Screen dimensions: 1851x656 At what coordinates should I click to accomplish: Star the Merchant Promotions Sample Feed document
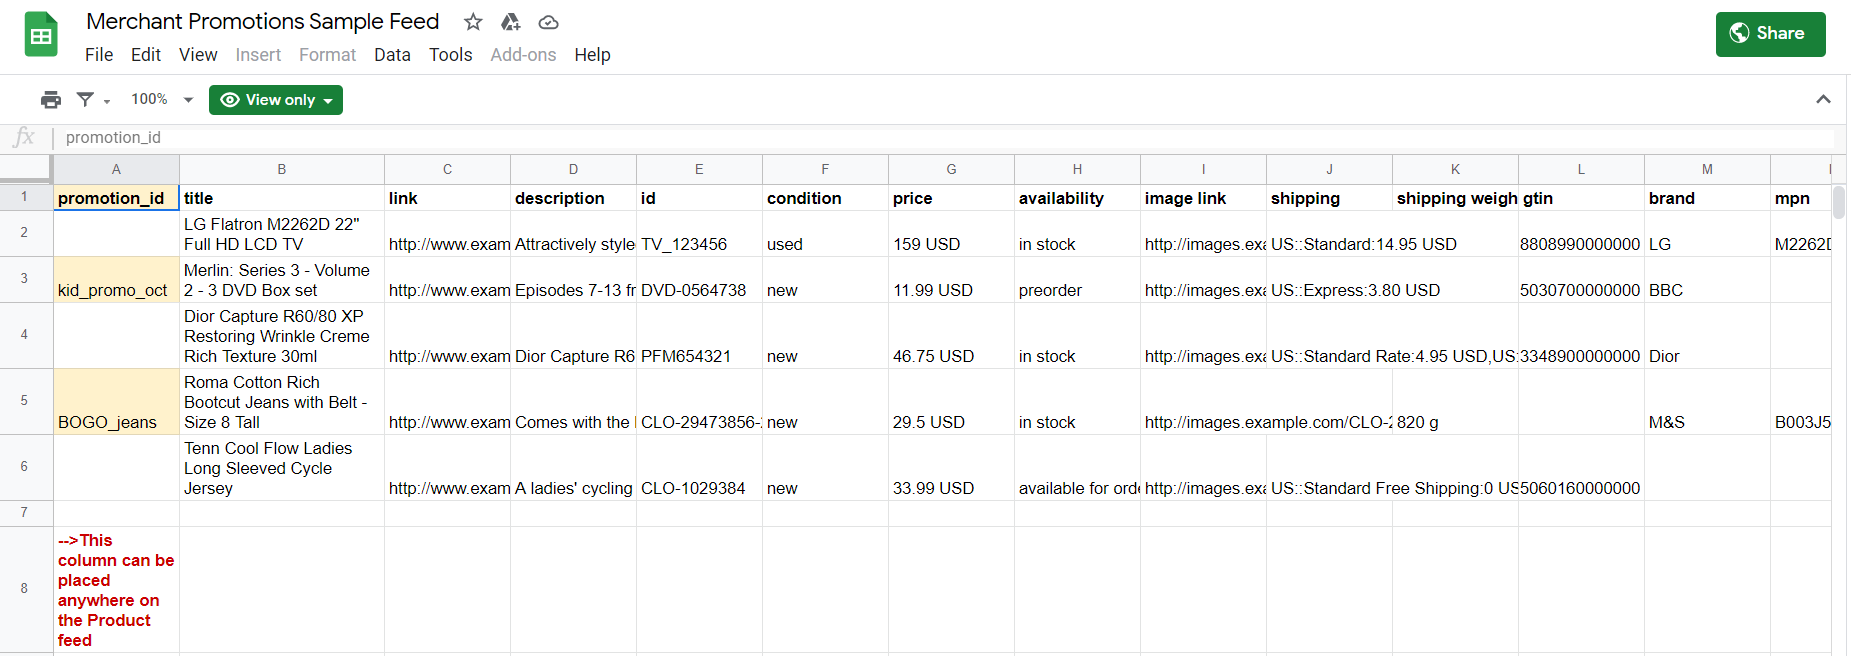point(473,22)
